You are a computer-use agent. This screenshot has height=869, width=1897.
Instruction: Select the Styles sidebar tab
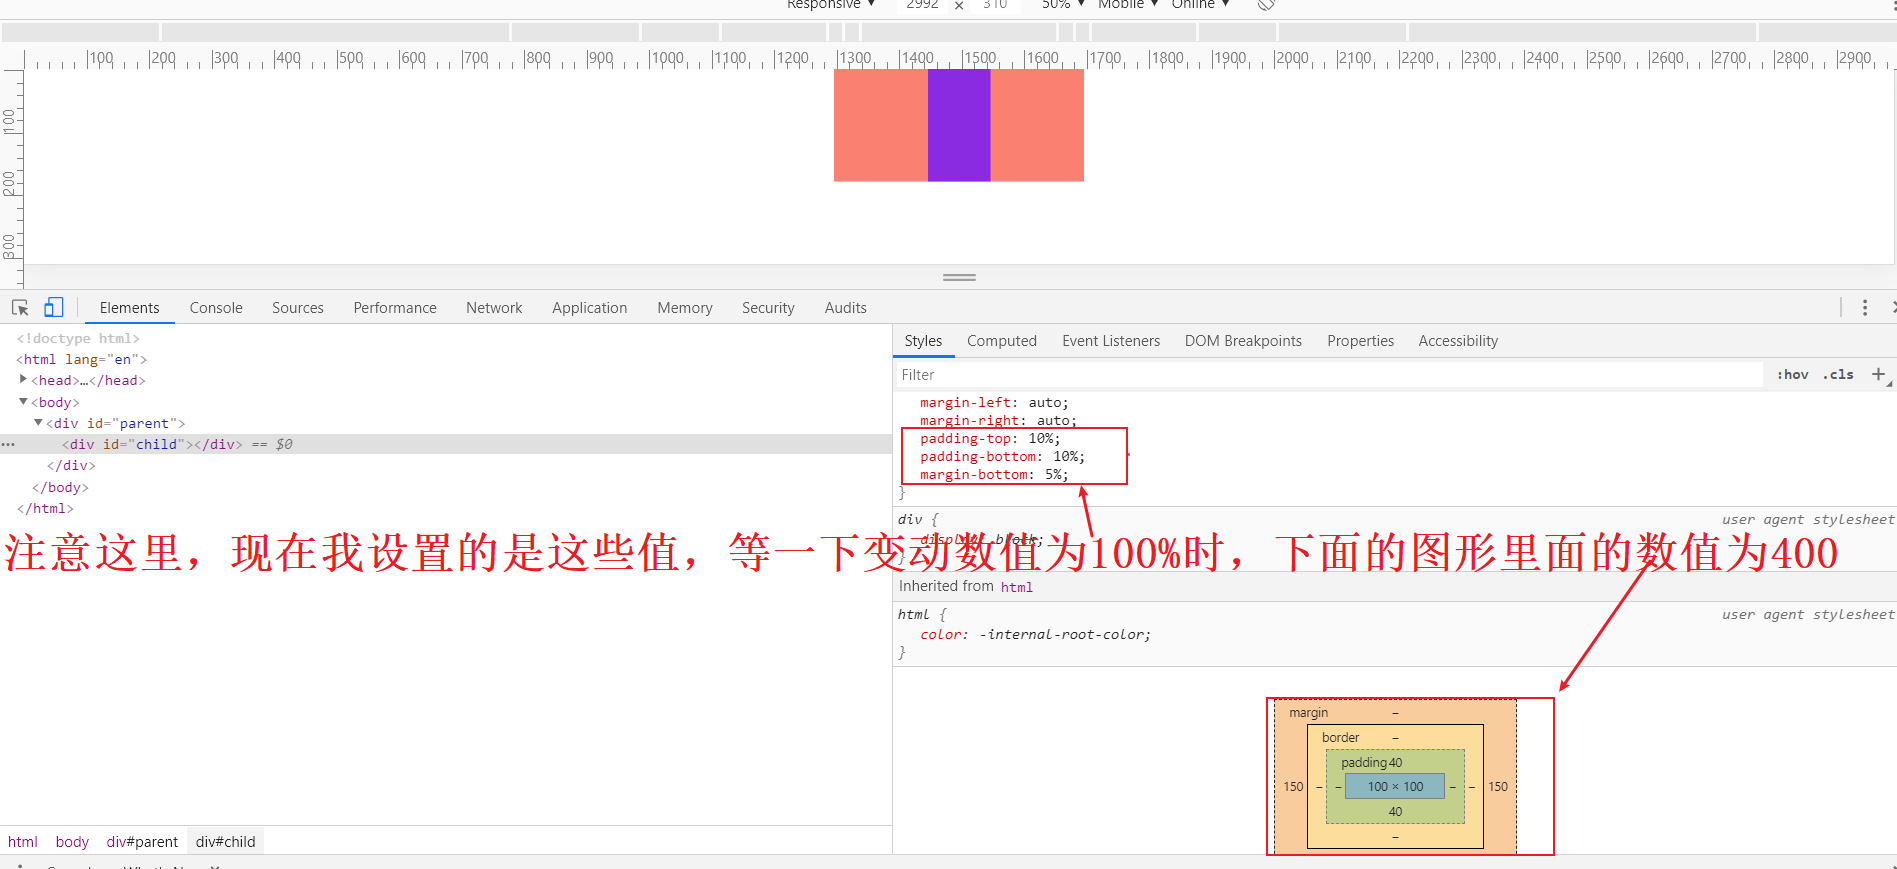pyautogui.click(x=923, y=341)
